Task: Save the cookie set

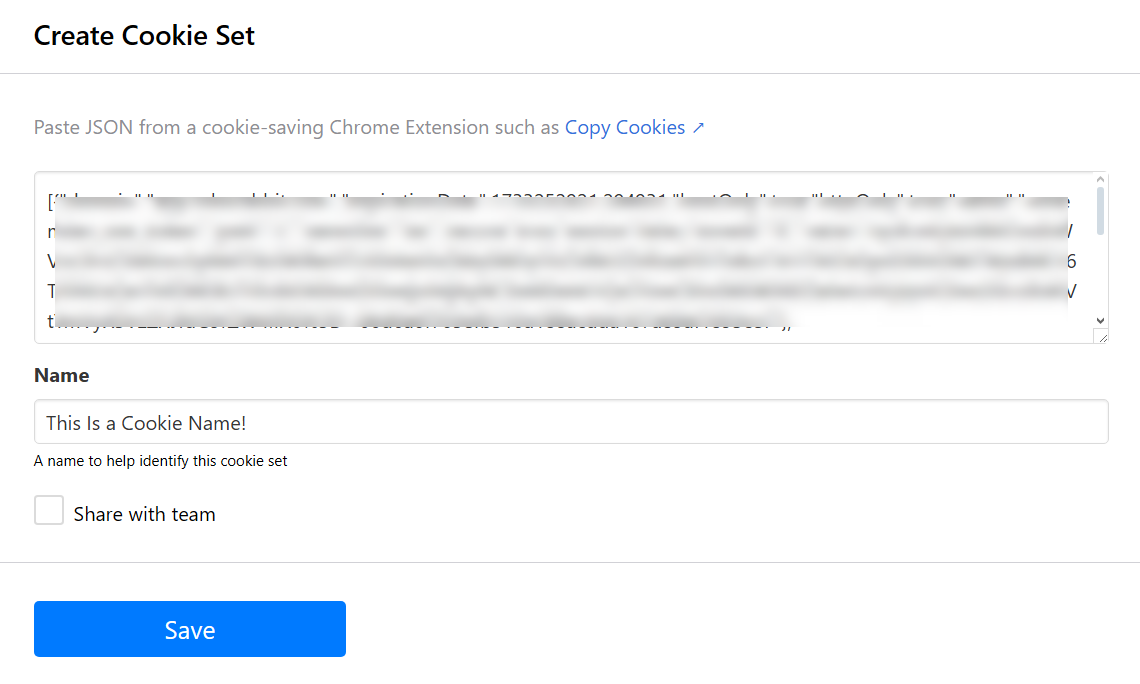Action: coord(190,629)
